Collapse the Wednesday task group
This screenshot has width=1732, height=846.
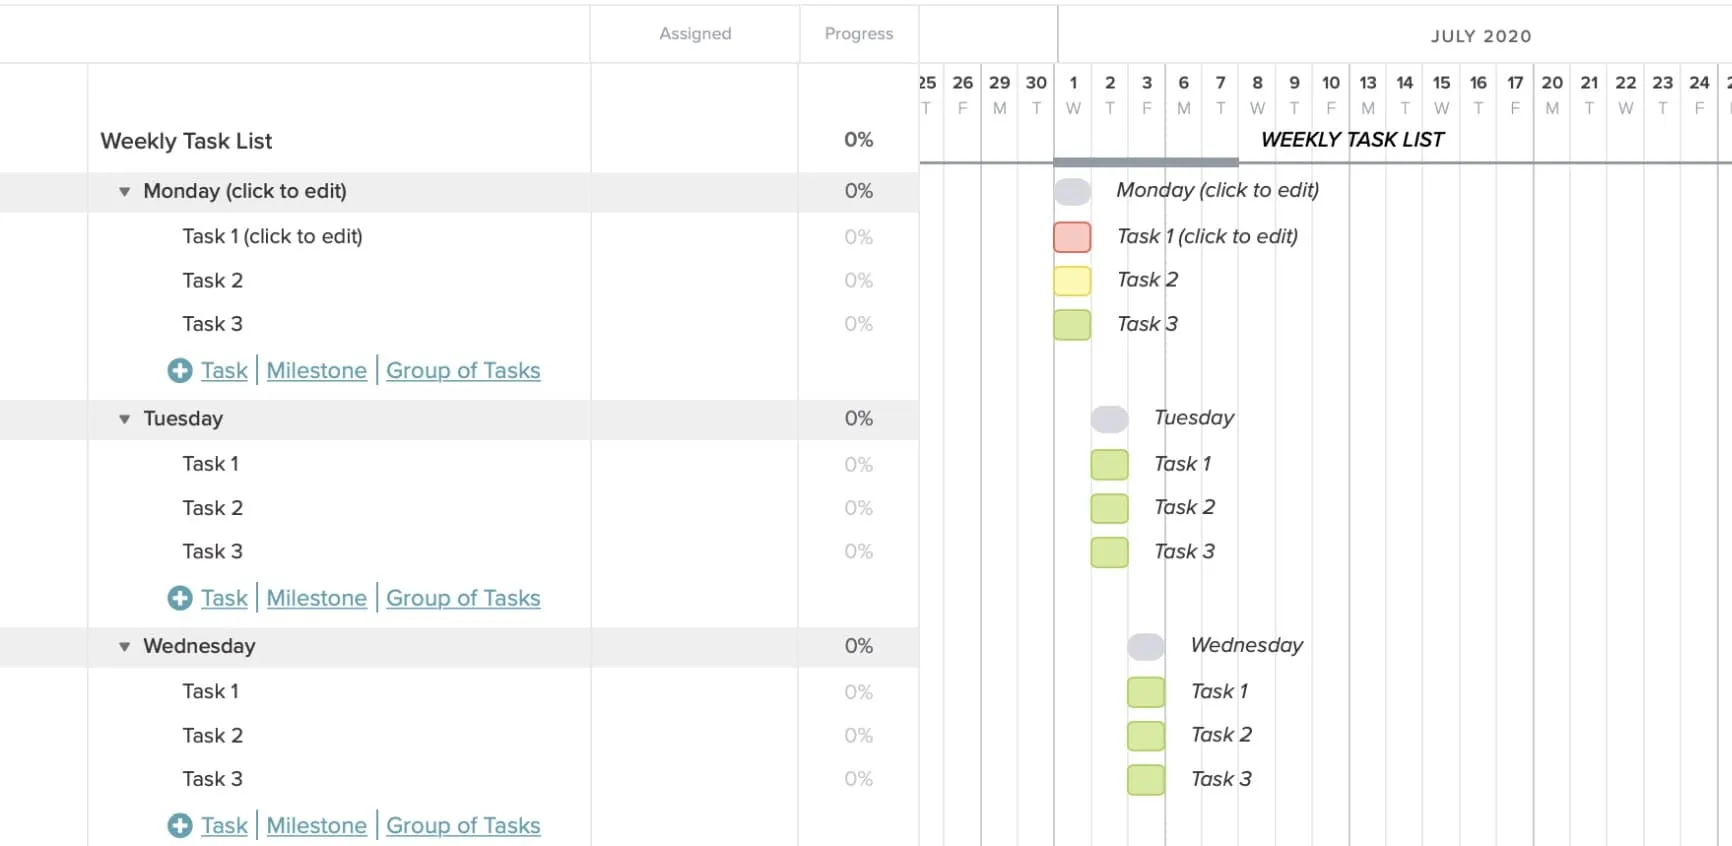(x=123, y=646)
